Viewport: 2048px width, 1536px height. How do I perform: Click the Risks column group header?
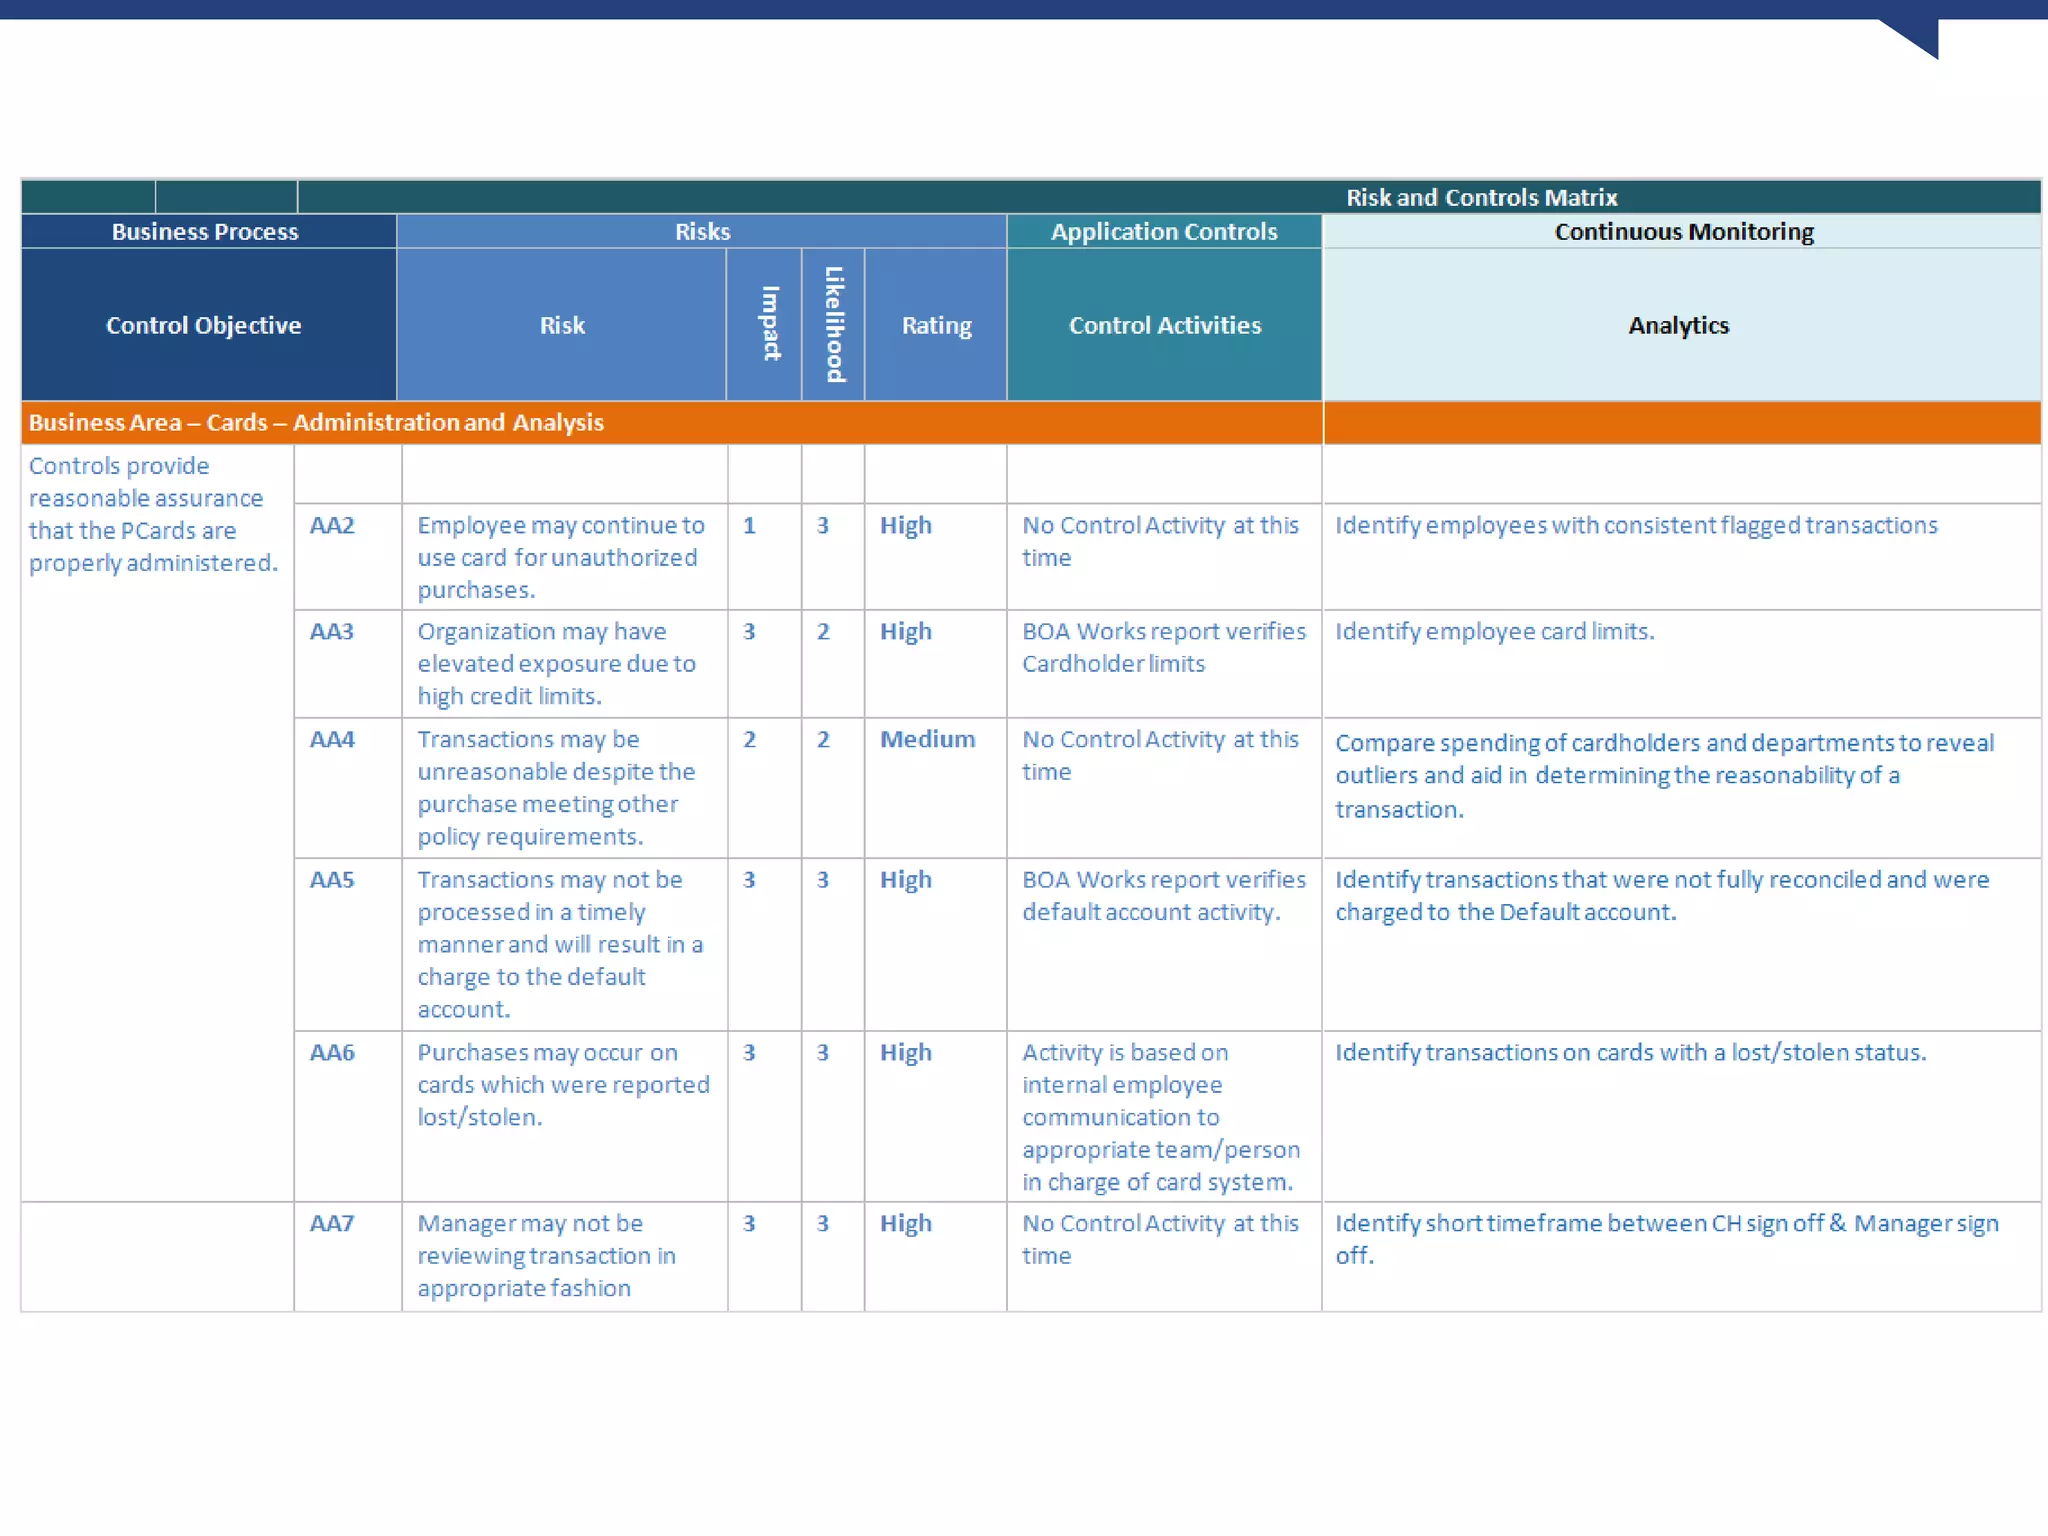coord(702,231)
